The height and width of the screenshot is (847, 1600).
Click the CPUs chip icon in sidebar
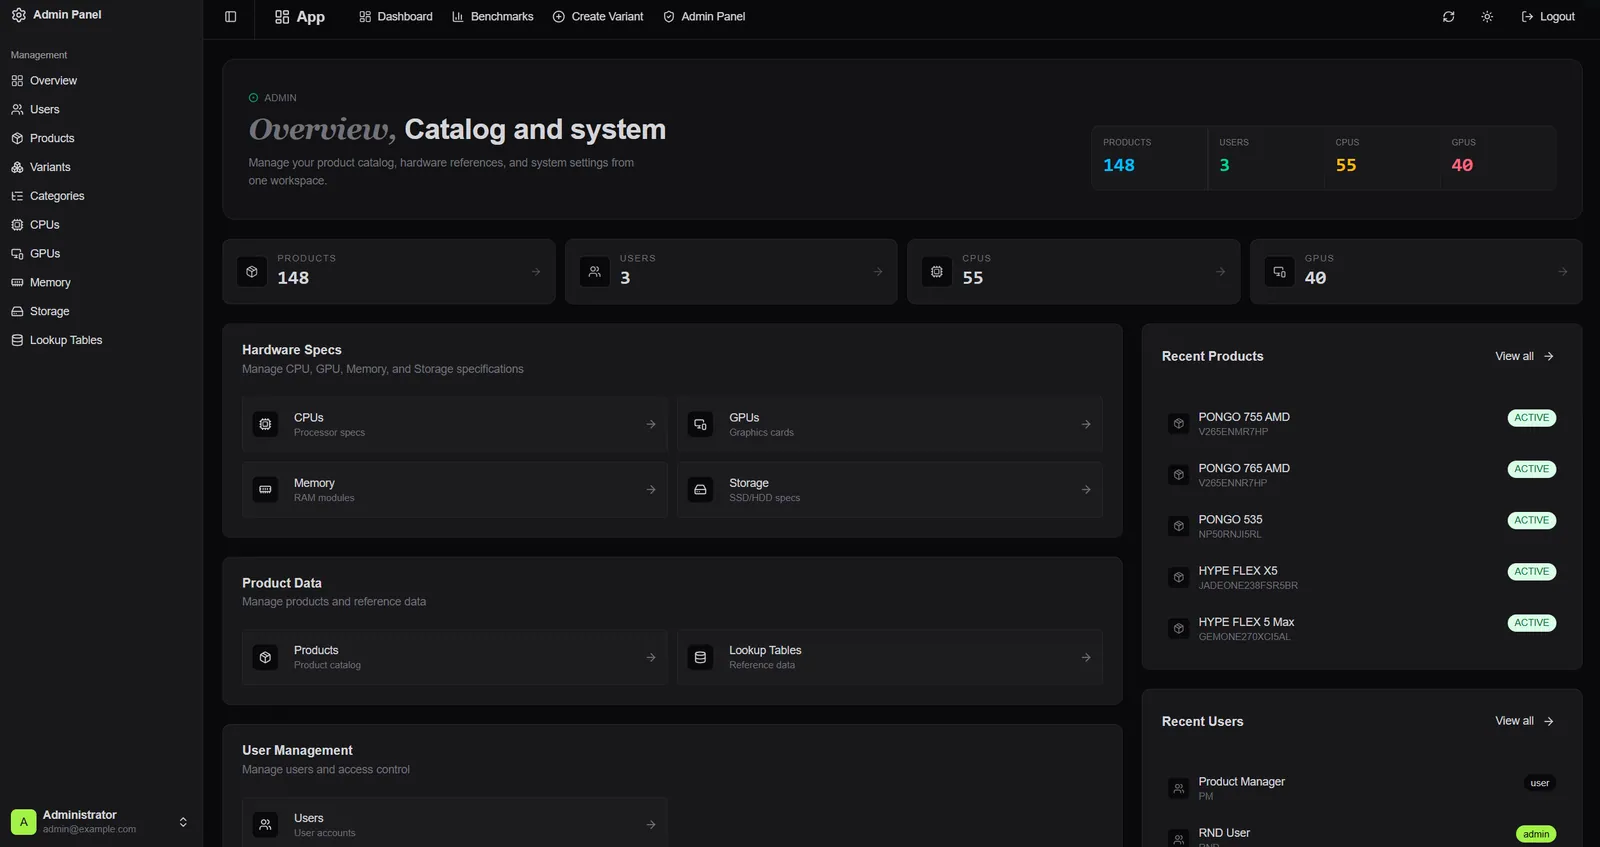[x=17, y=225]
